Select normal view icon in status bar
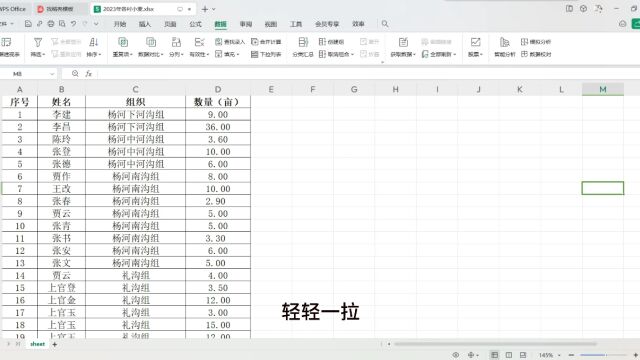640x360 pixels. coord(494,355)
